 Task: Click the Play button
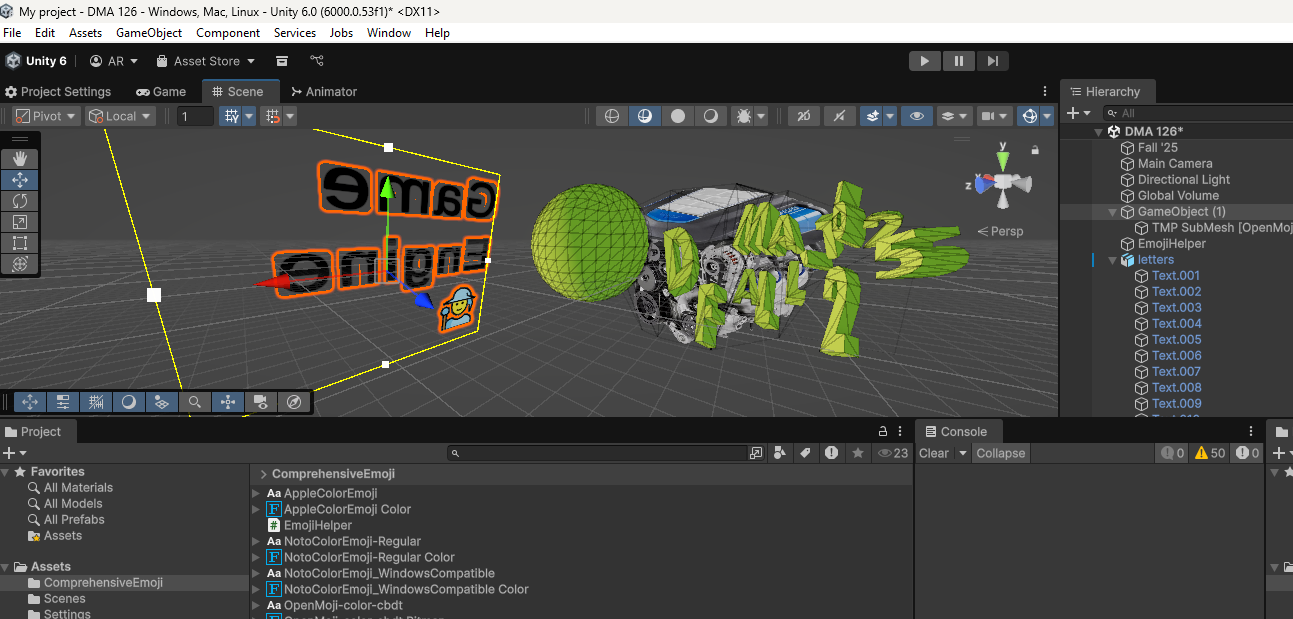click(x=924, y=61)
